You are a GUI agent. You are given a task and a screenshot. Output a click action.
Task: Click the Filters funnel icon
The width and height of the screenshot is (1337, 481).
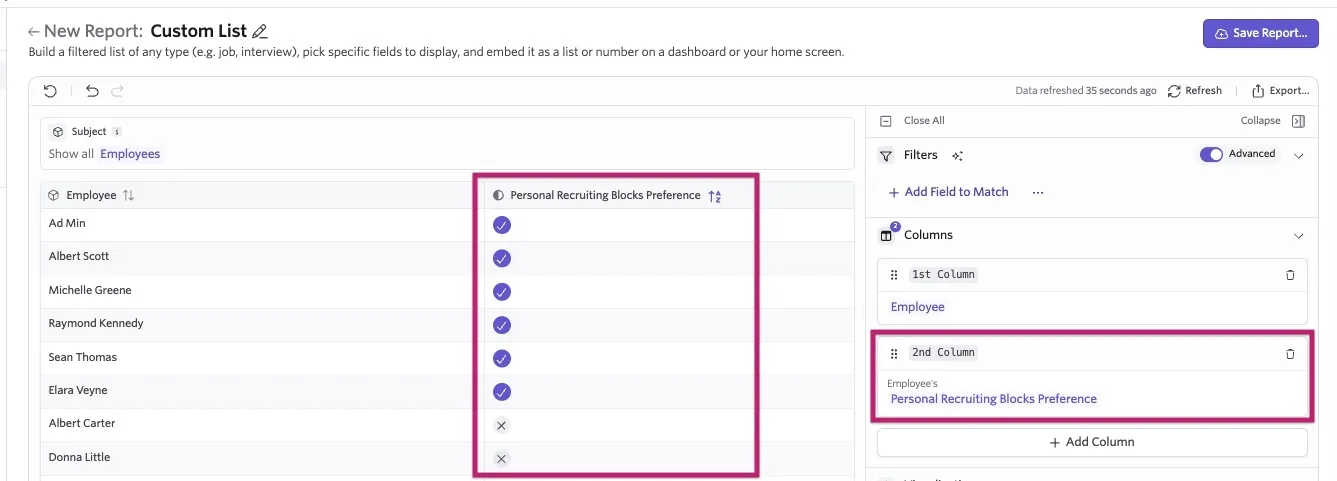pyautogui.click(x=886, y=156)
